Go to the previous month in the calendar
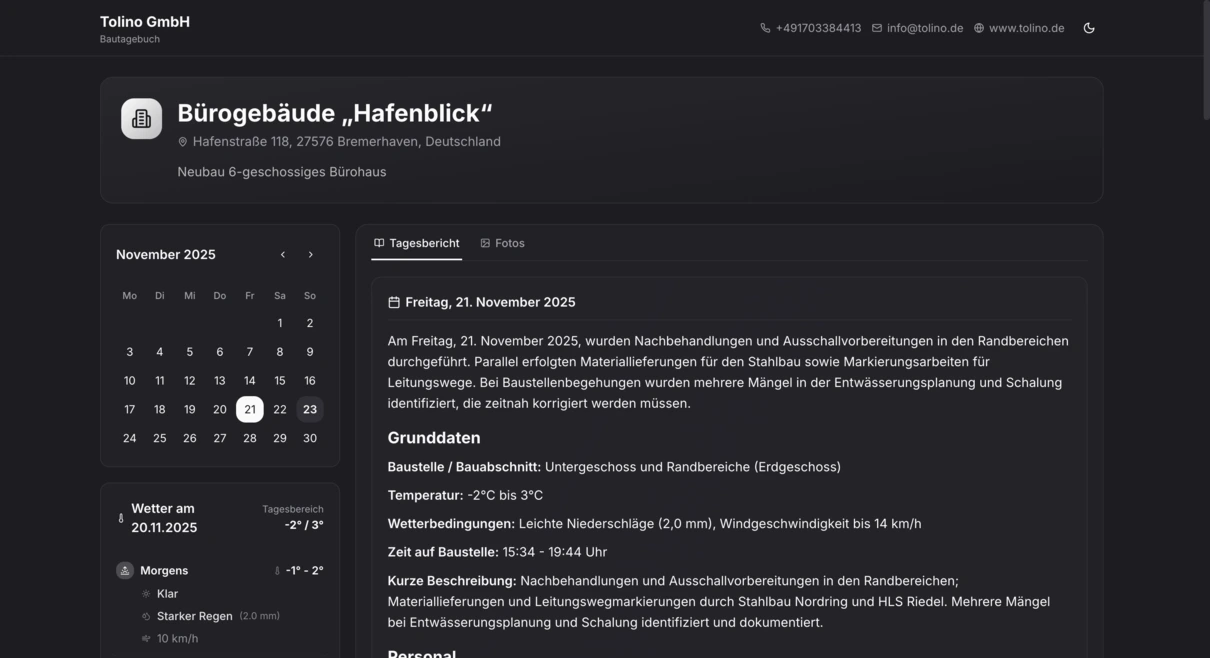This screenshot has height=658, width=1210. click(x=283, y=254)
